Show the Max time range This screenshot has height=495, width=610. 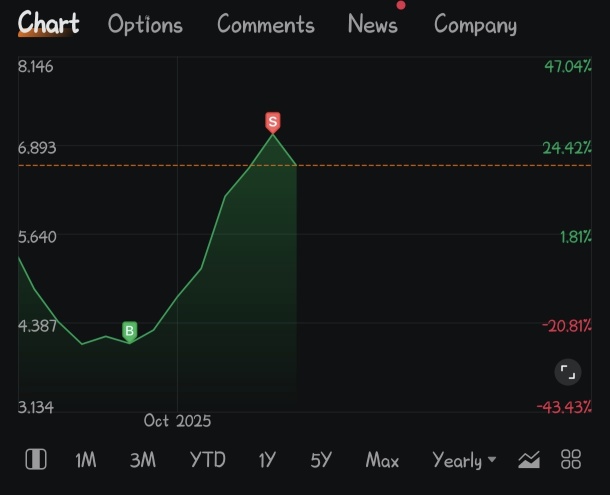tap(382, 460)
